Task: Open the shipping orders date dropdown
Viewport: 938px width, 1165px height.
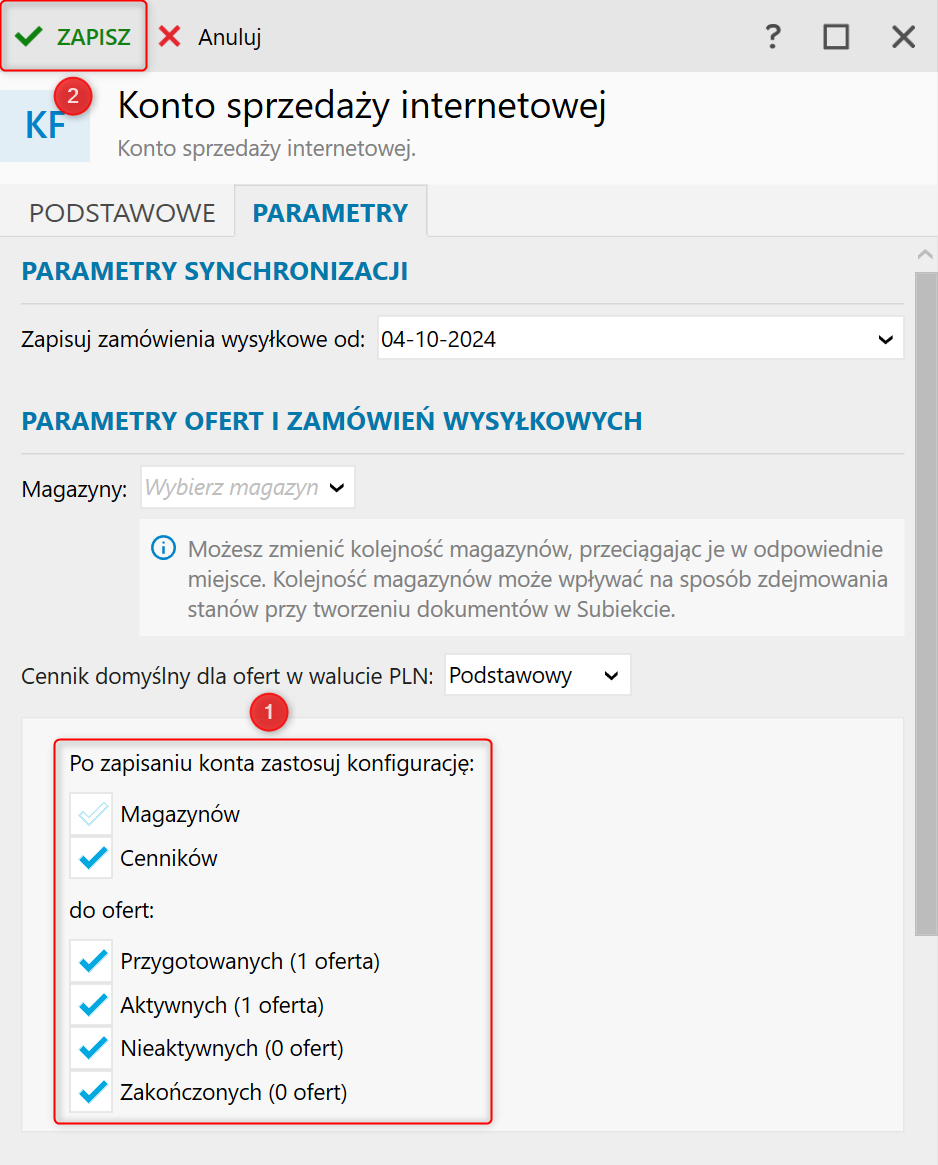Action: (885, 340)
